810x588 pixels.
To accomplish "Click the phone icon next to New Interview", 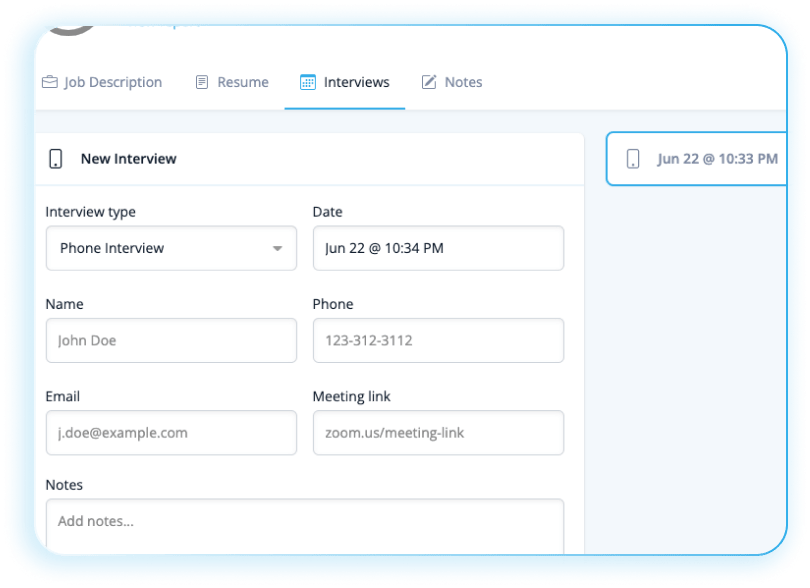I will [x=56, y=159].
